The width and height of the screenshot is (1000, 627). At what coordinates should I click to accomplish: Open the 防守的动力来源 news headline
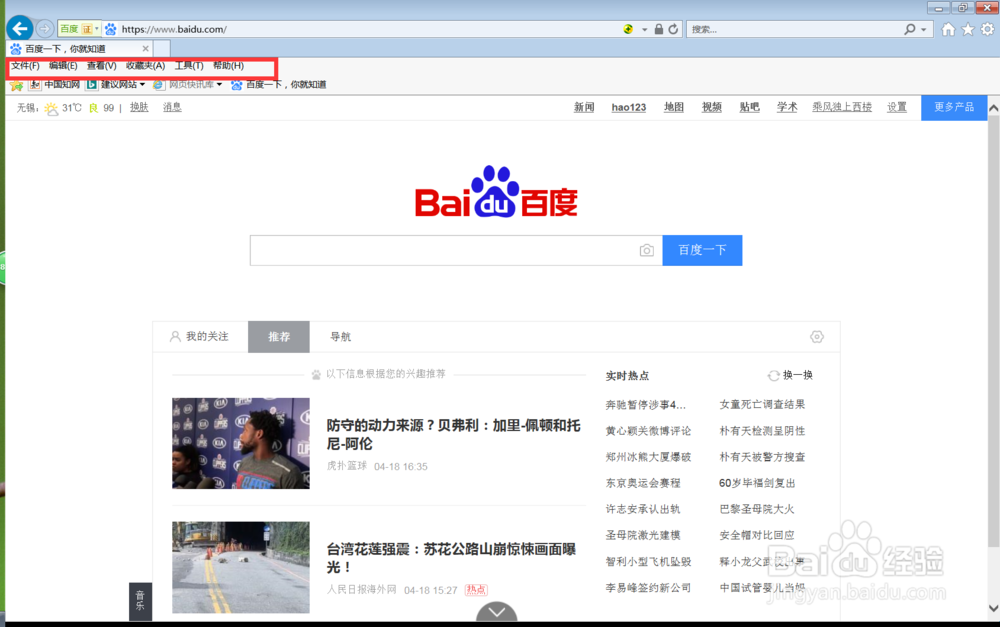[x=453, y=434]
